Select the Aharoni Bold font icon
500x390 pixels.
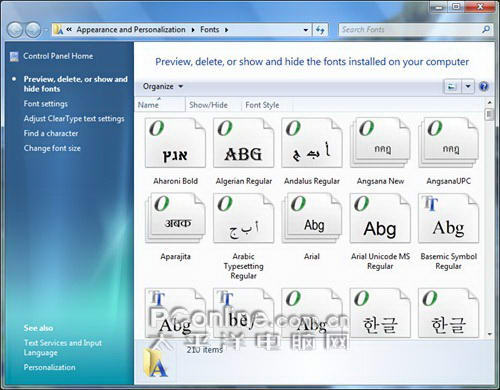175,143
